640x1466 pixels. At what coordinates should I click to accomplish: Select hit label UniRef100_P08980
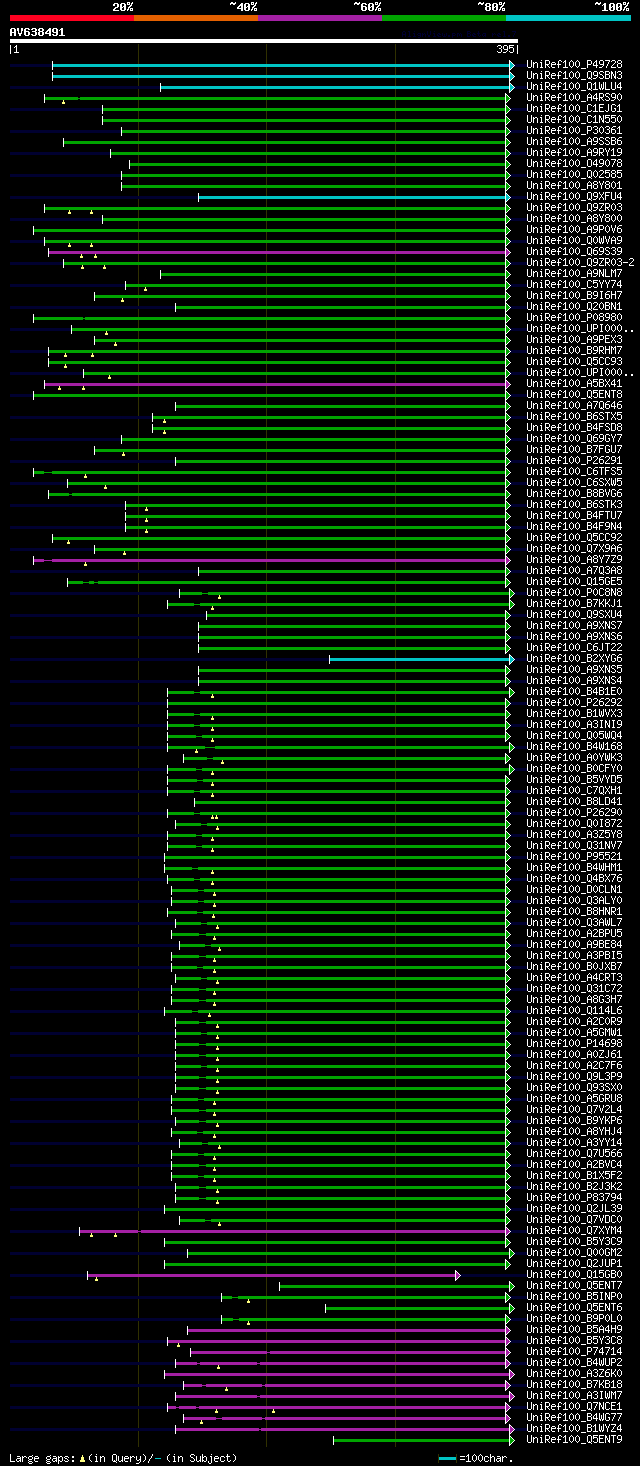[x=574, y=317]
